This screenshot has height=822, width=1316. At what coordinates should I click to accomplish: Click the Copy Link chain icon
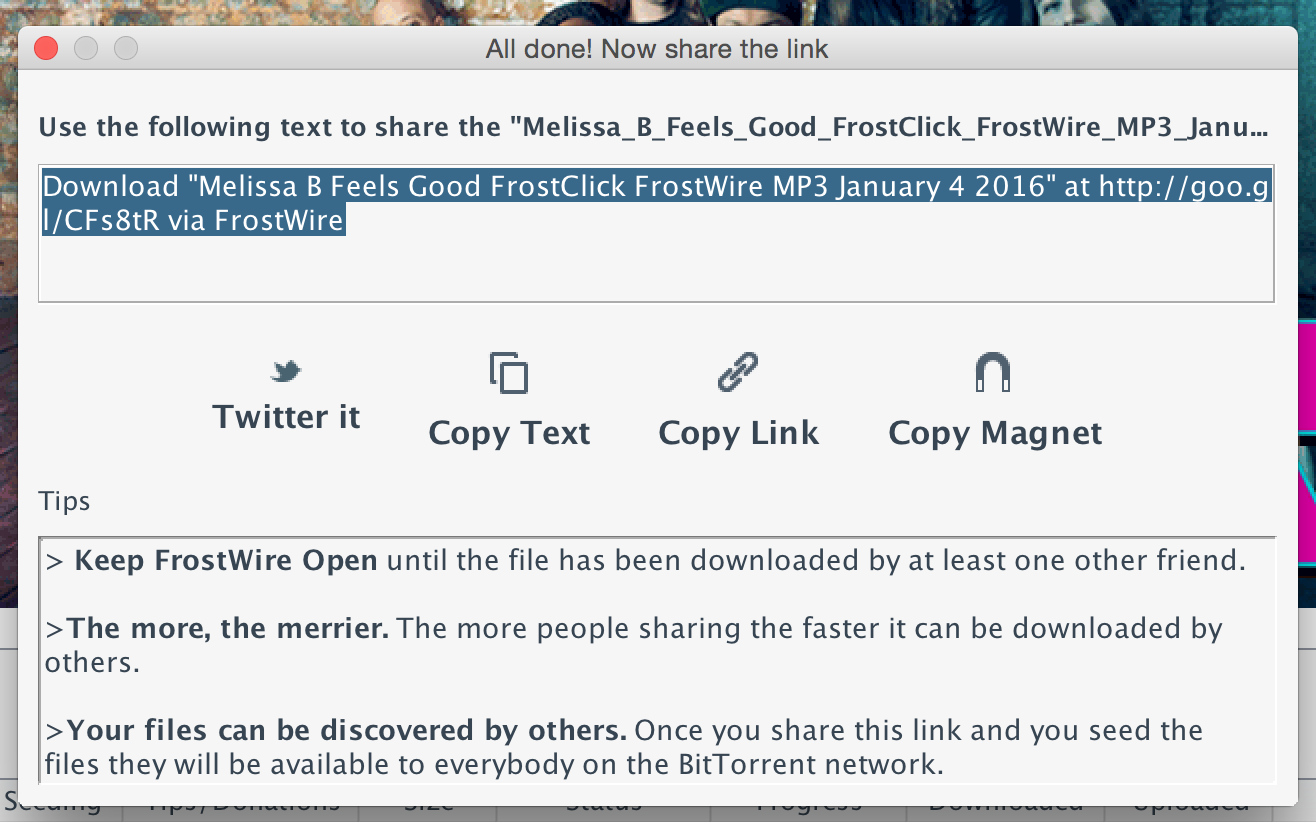click(x=738, y=372)
